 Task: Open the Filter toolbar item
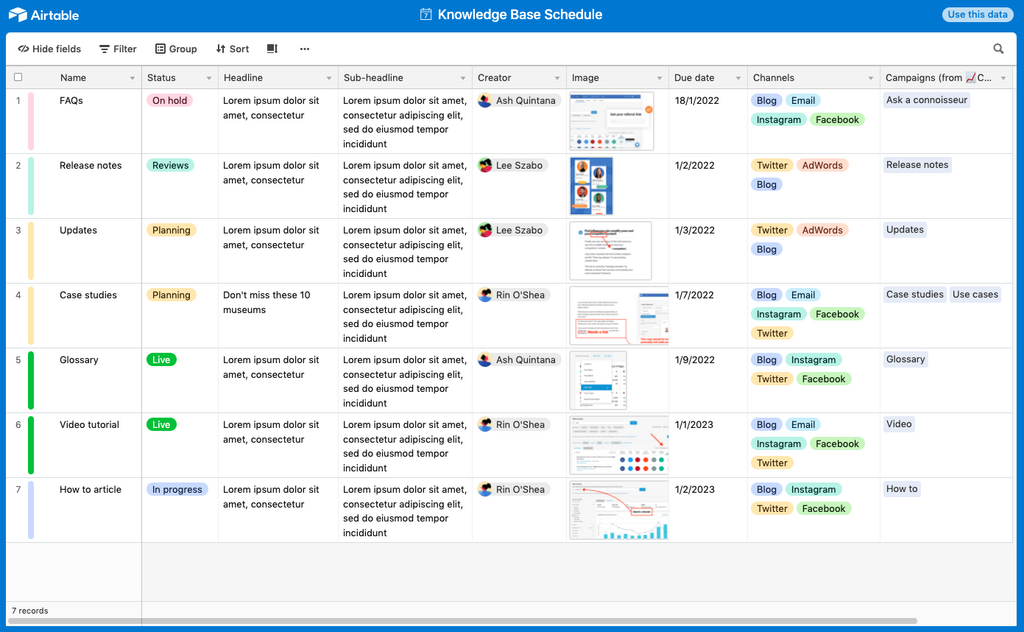(x=118, y=49)
